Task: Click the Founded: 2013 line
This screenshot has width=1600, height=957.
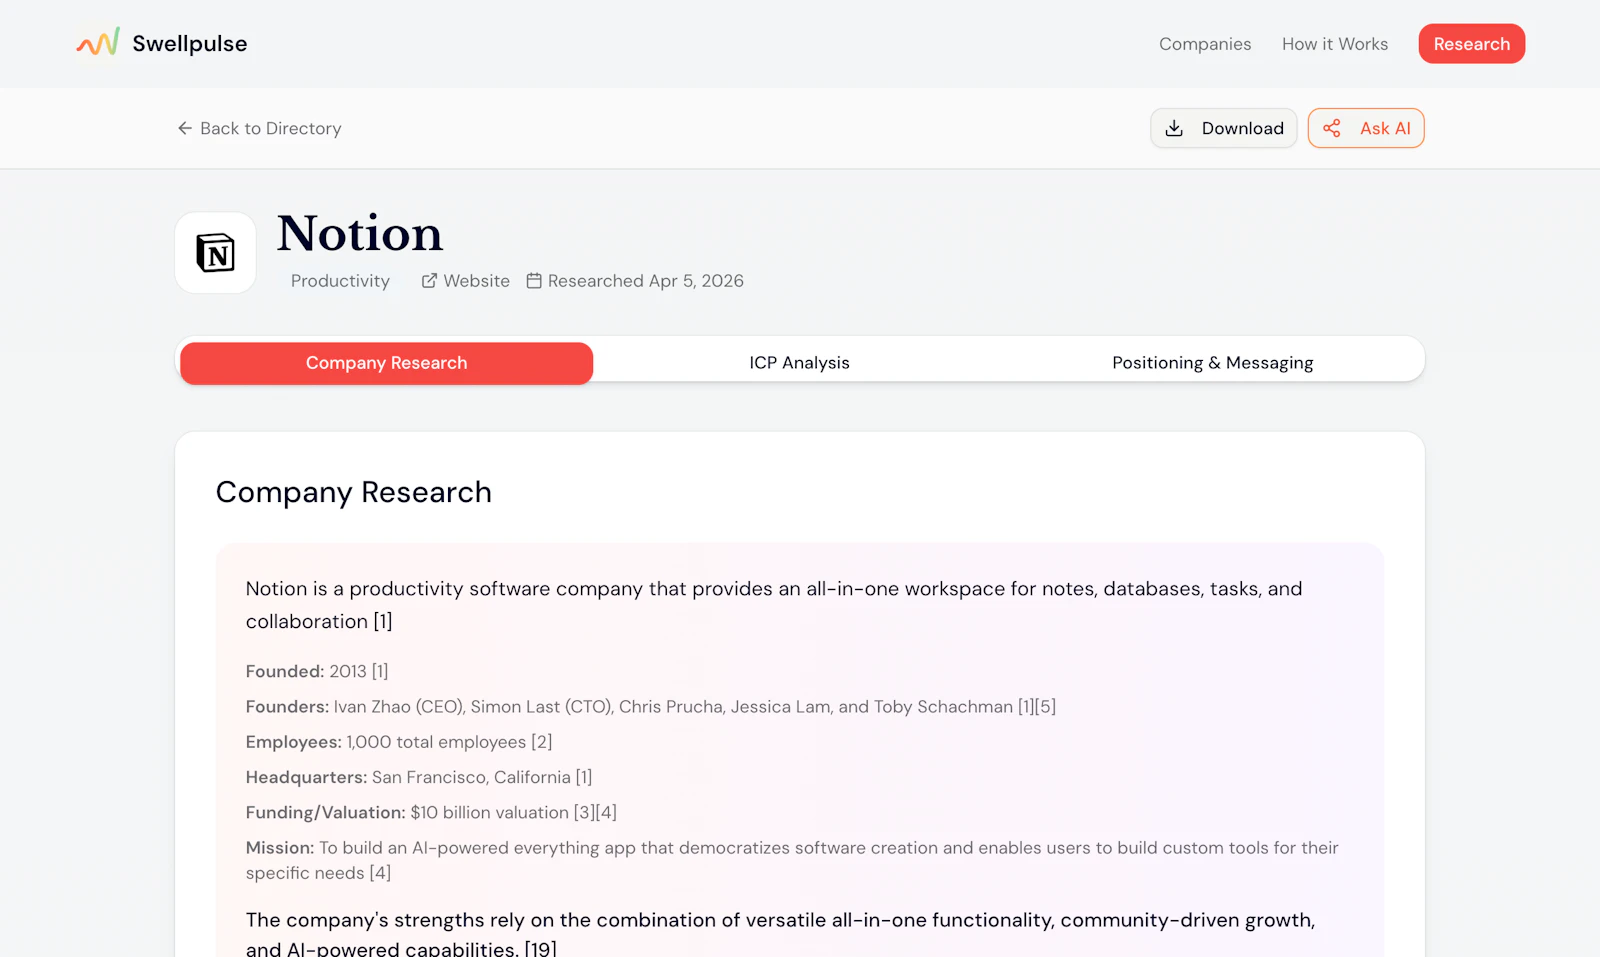Action: 317,672
